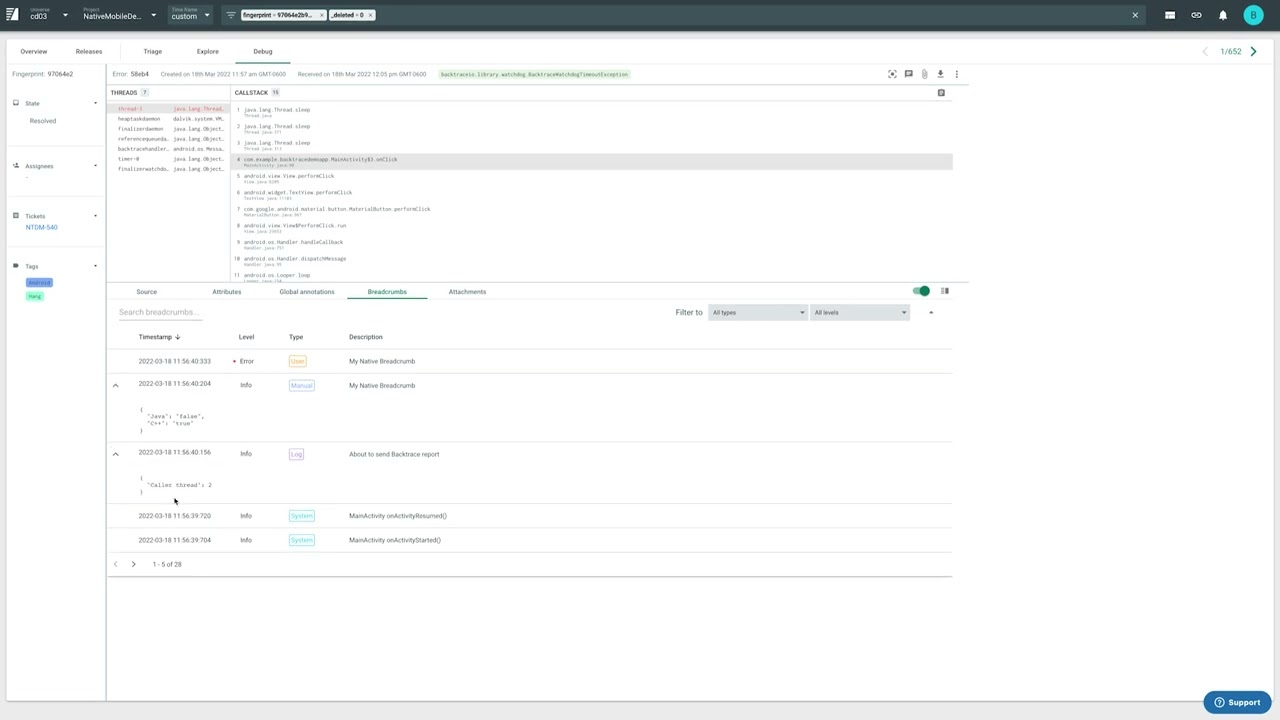Select the finalizerdaemon thread
This screenshot has width=1280, height=720.
(170, 129)
